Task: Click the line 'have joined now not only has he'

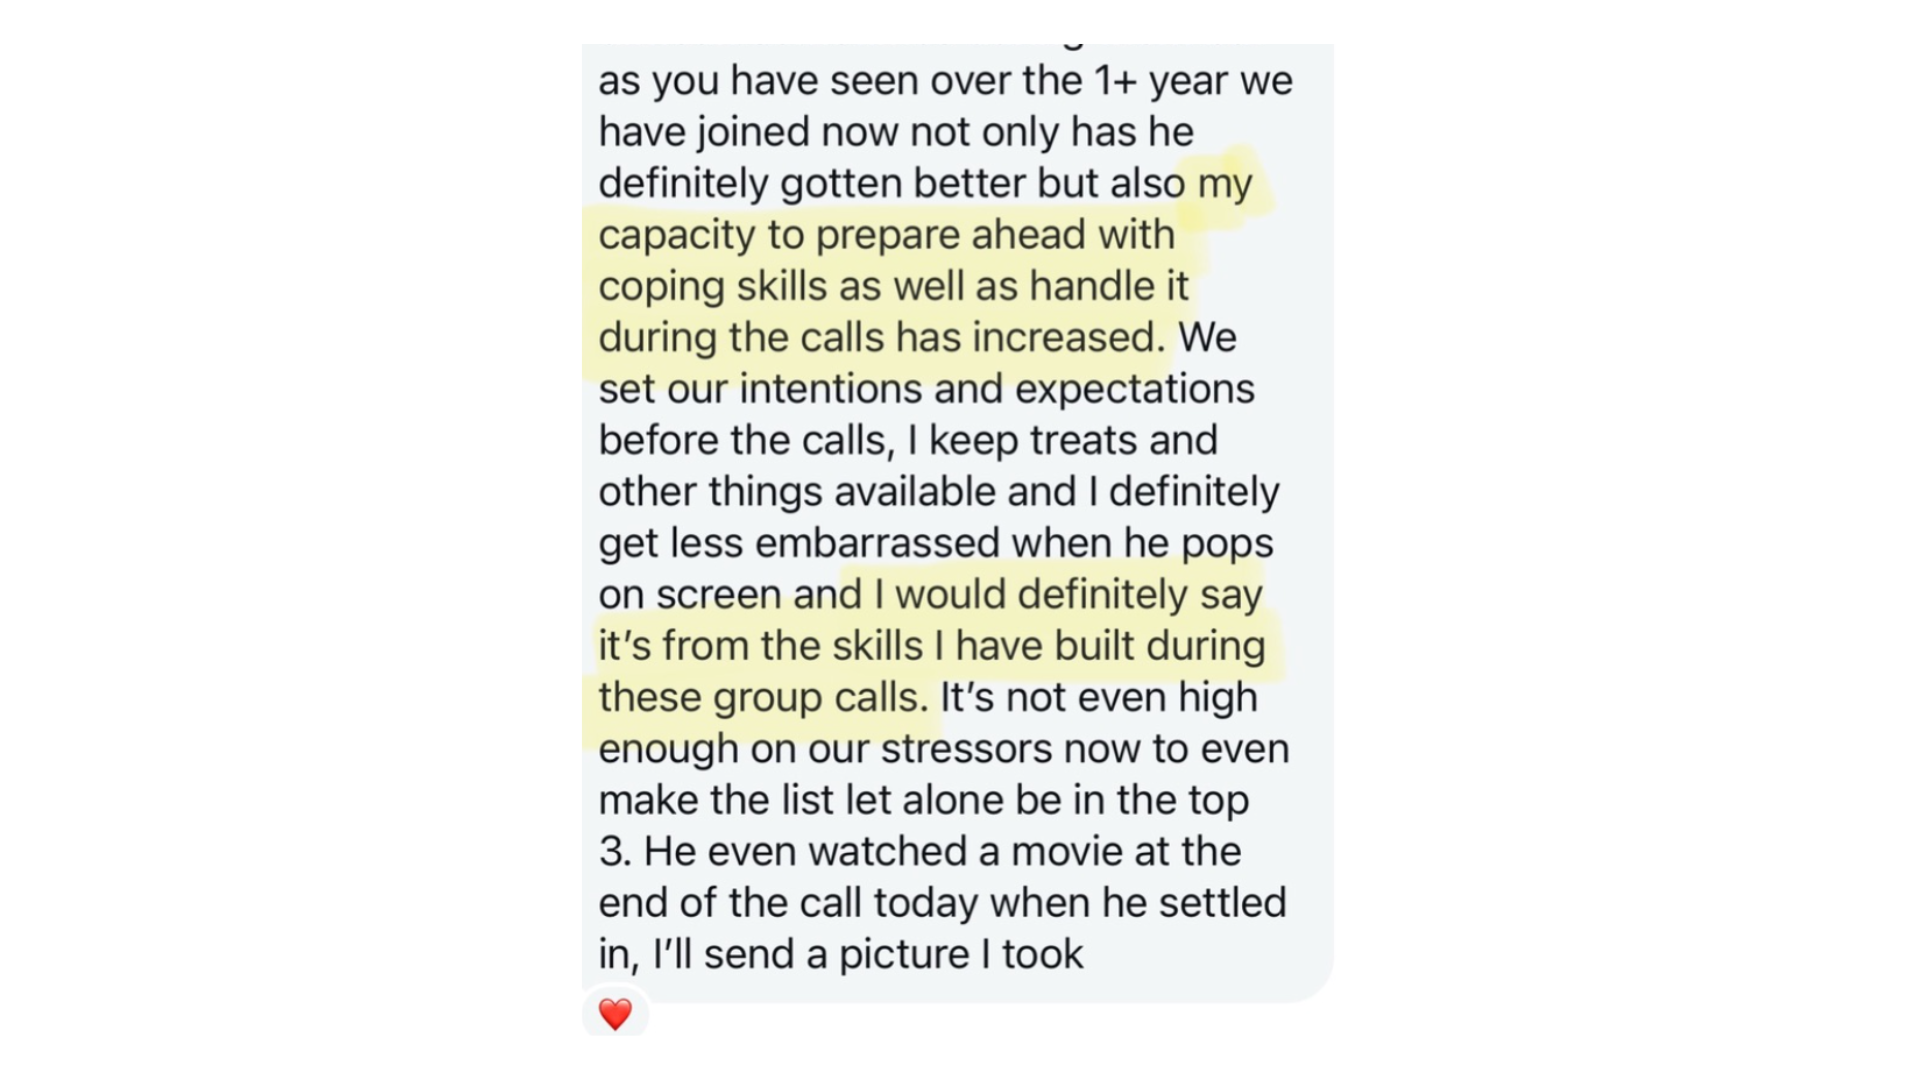Action: click(x=896, y=132)
